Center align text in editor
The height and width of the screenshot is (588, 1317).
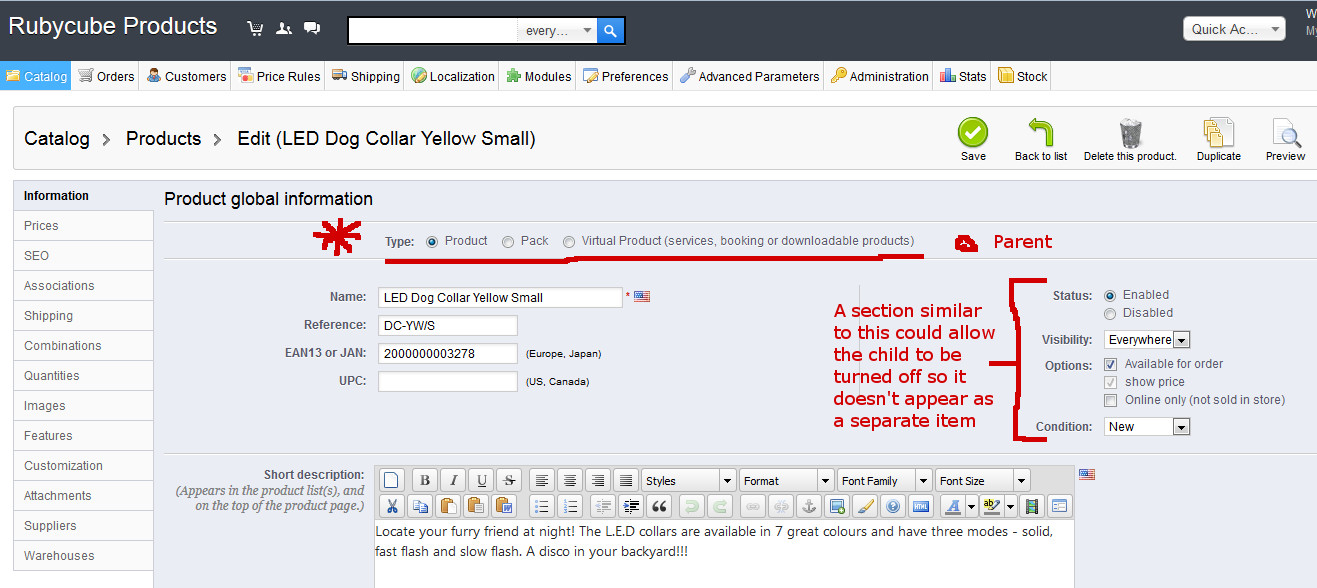[x=569, y=480]
